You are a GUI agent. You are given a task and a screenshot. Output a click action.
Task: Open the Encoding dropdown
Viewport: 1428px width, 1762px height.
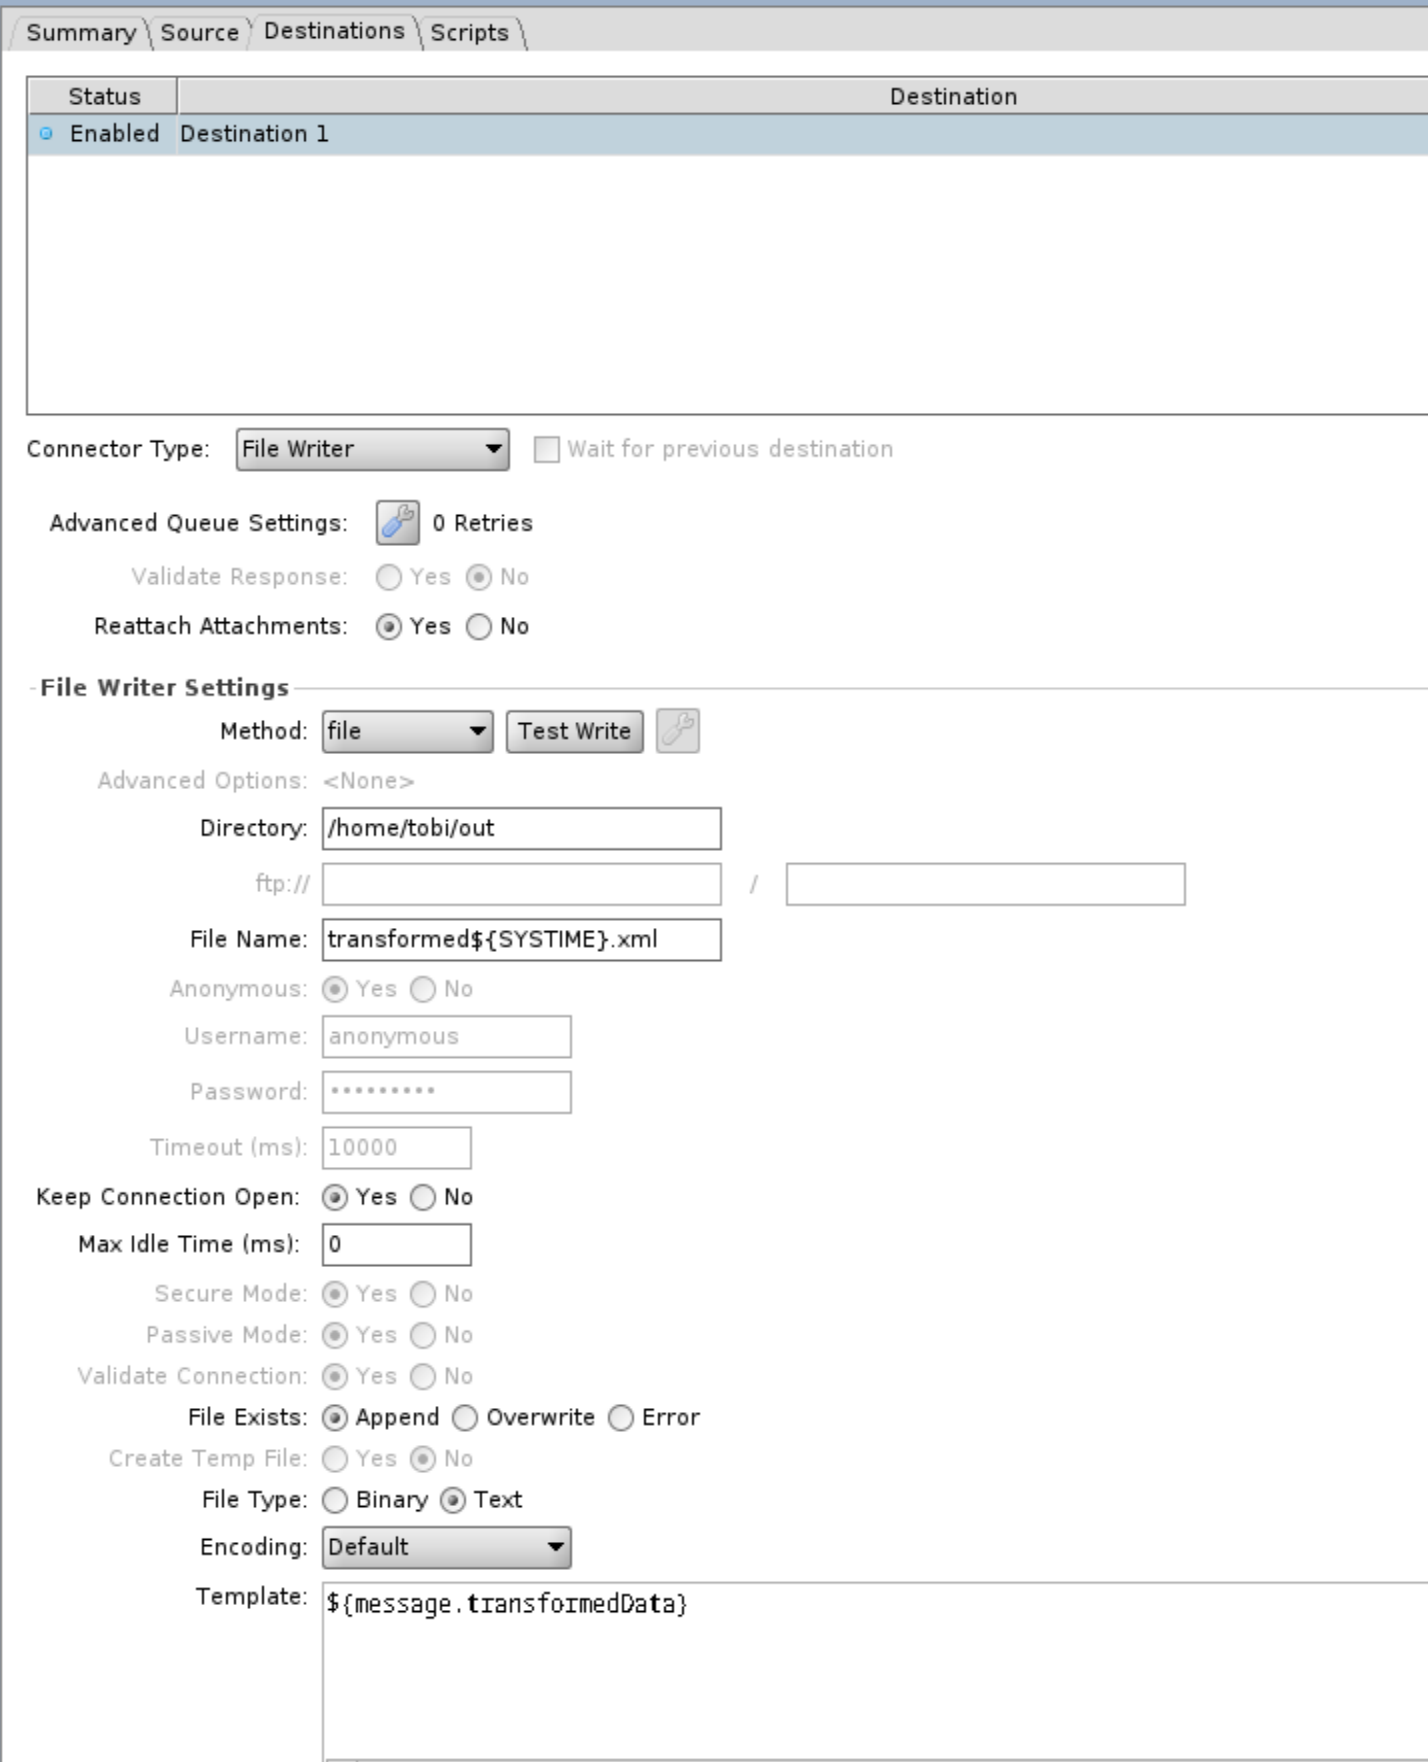446,1548
